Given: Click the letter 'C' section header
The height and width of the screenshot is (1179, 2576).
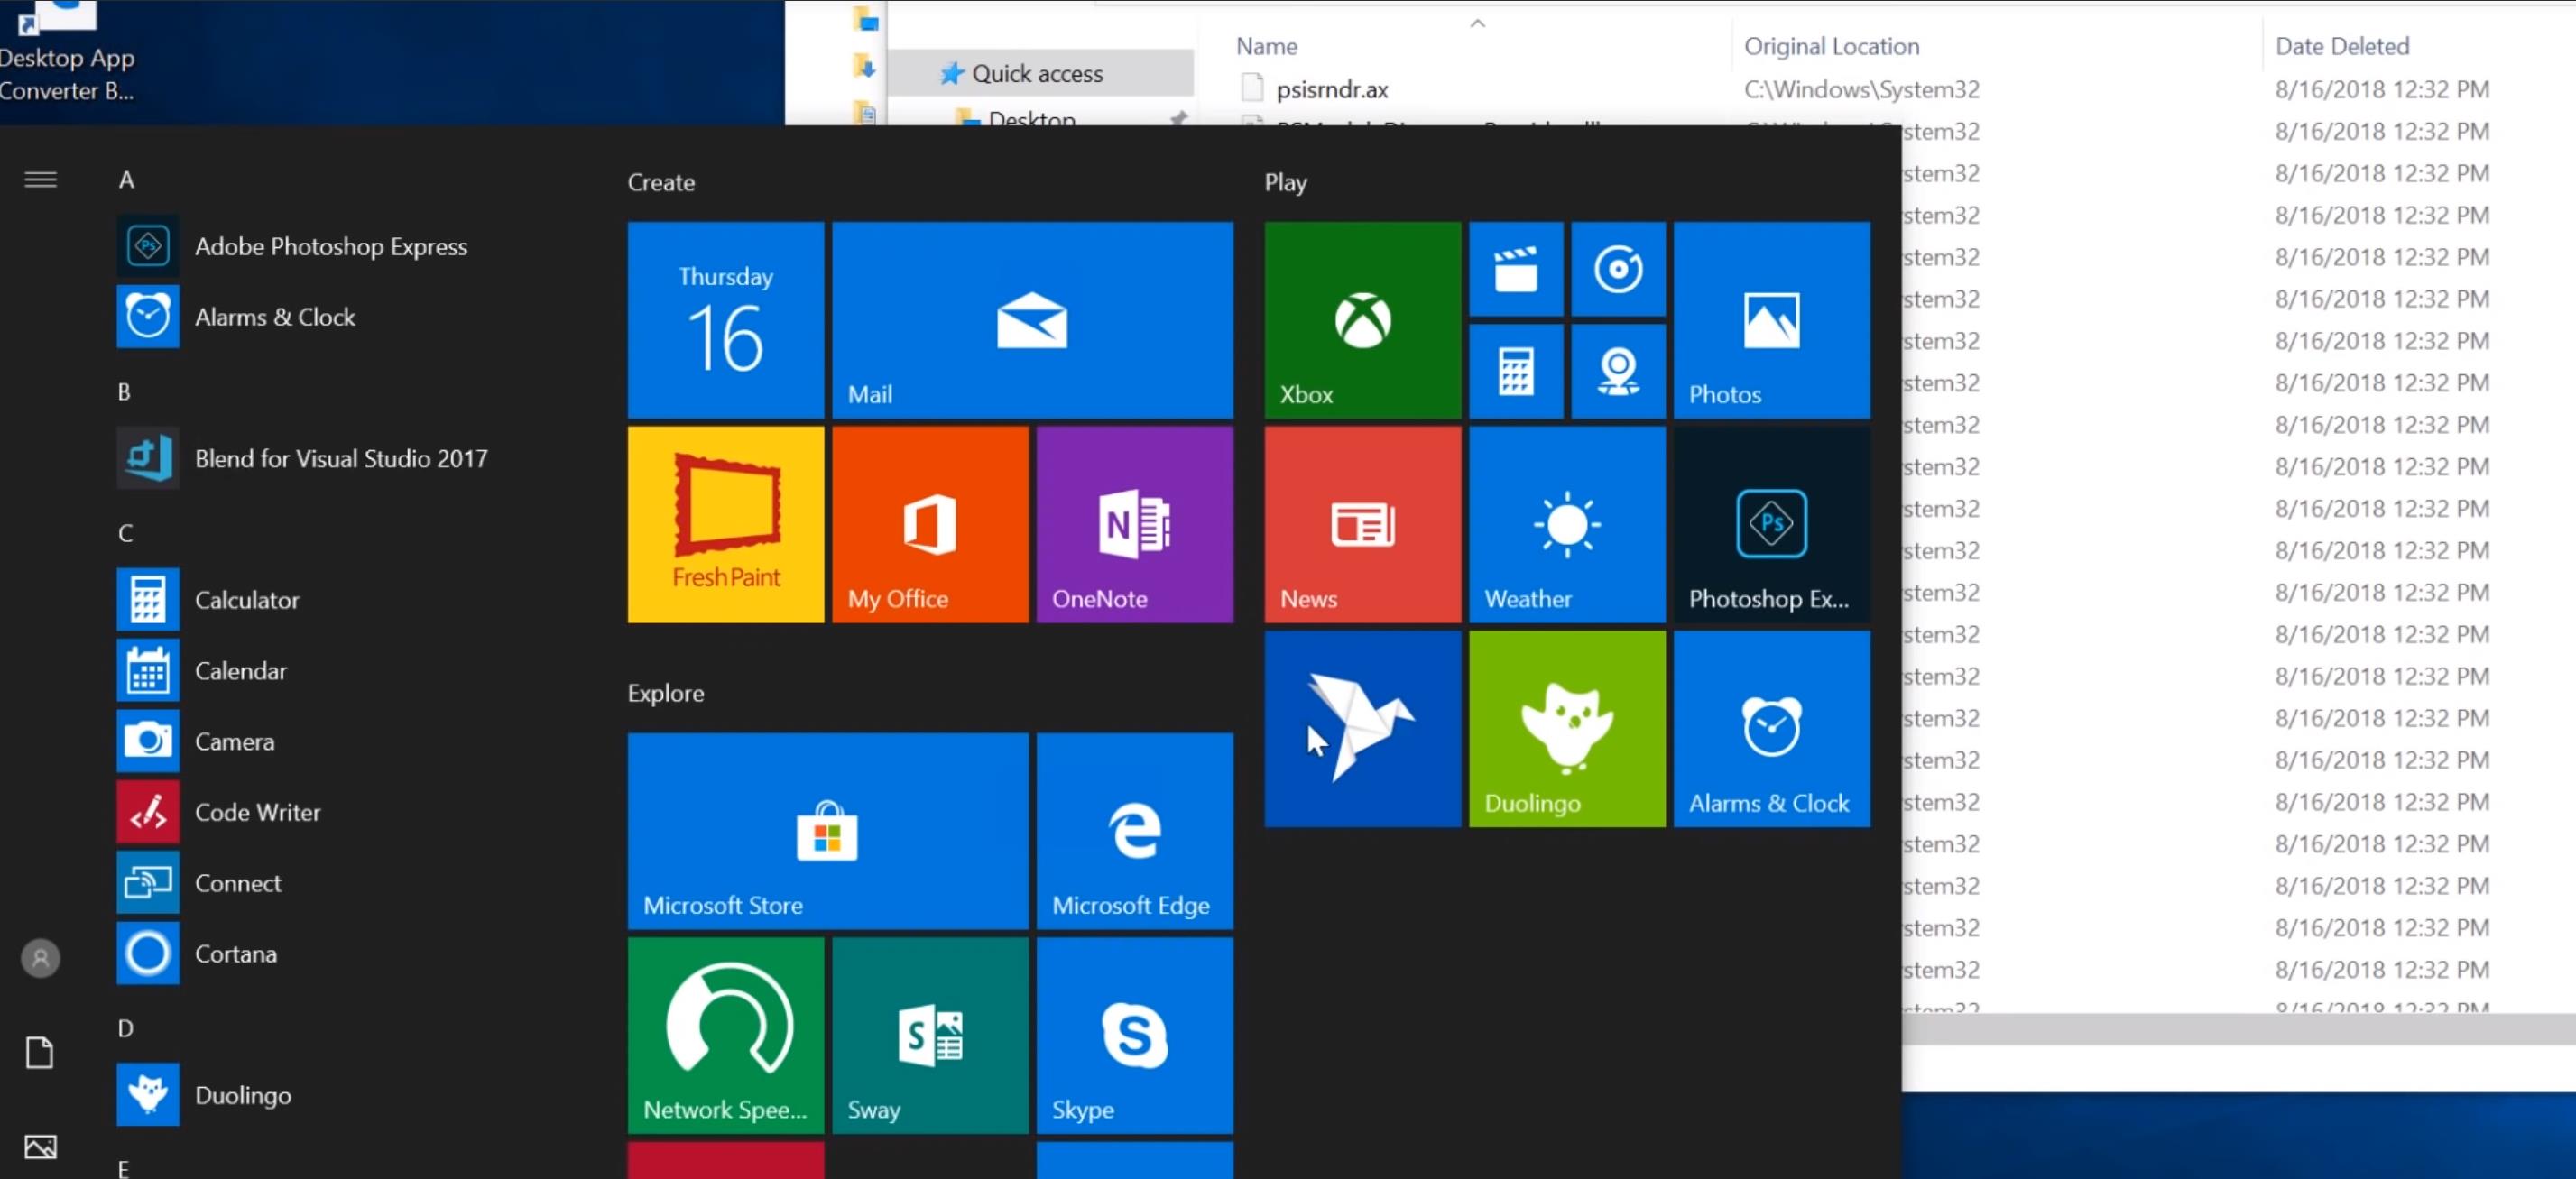Looking at the screenshot, I should pos(125,533).
